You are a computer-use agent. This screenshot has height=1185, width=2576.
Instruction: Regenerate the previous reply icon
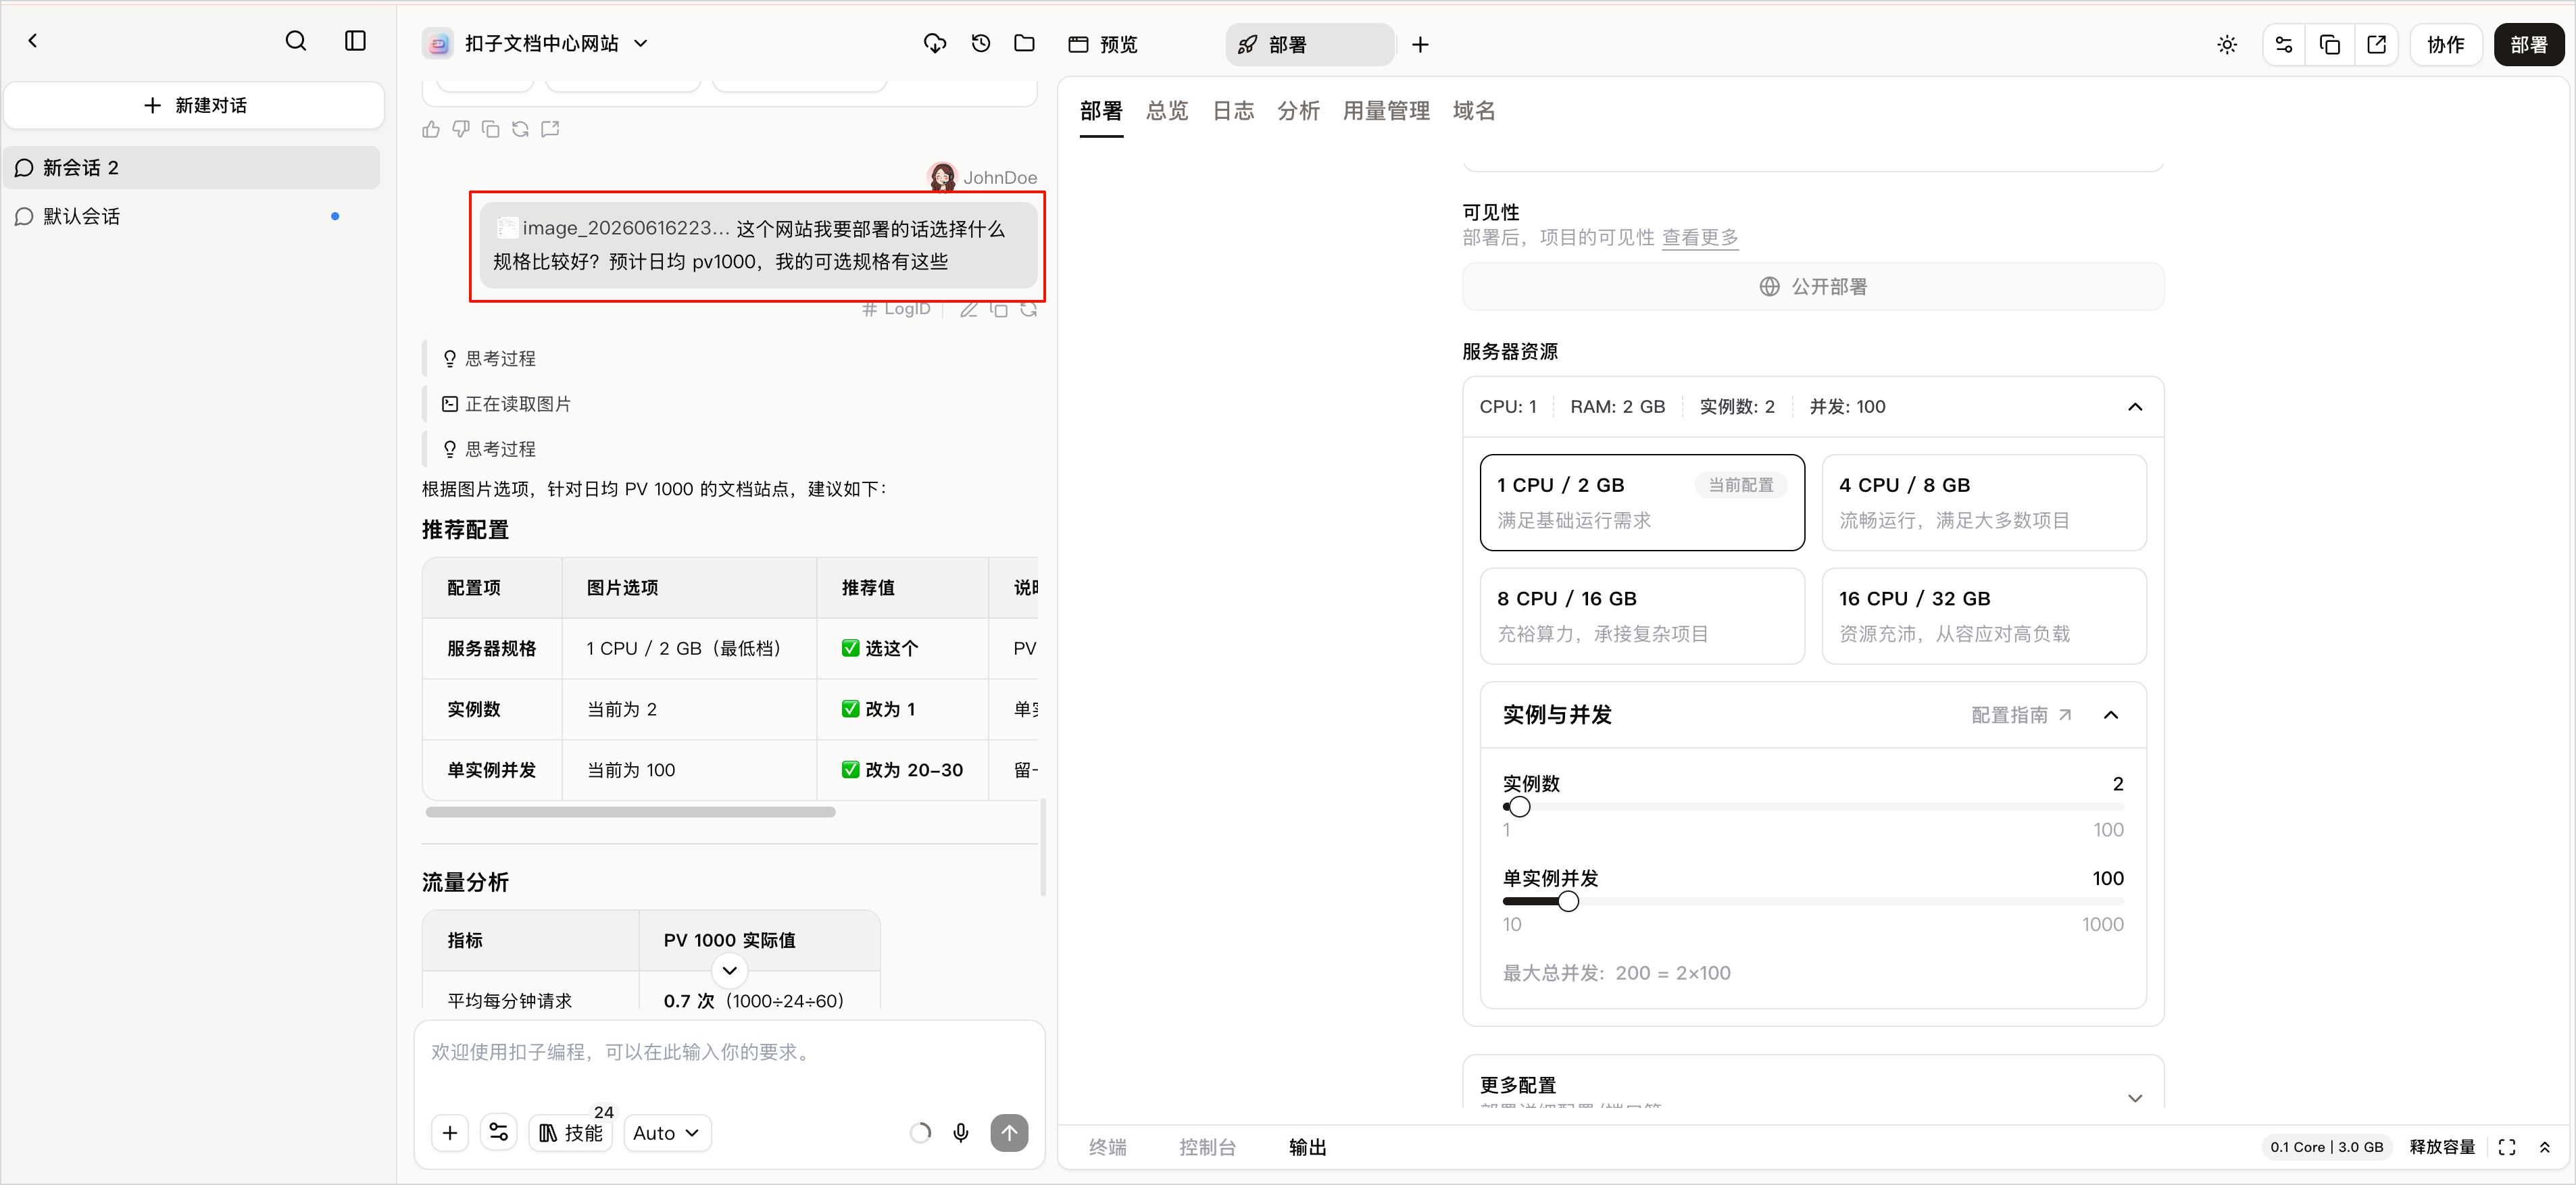coord(520,129)
